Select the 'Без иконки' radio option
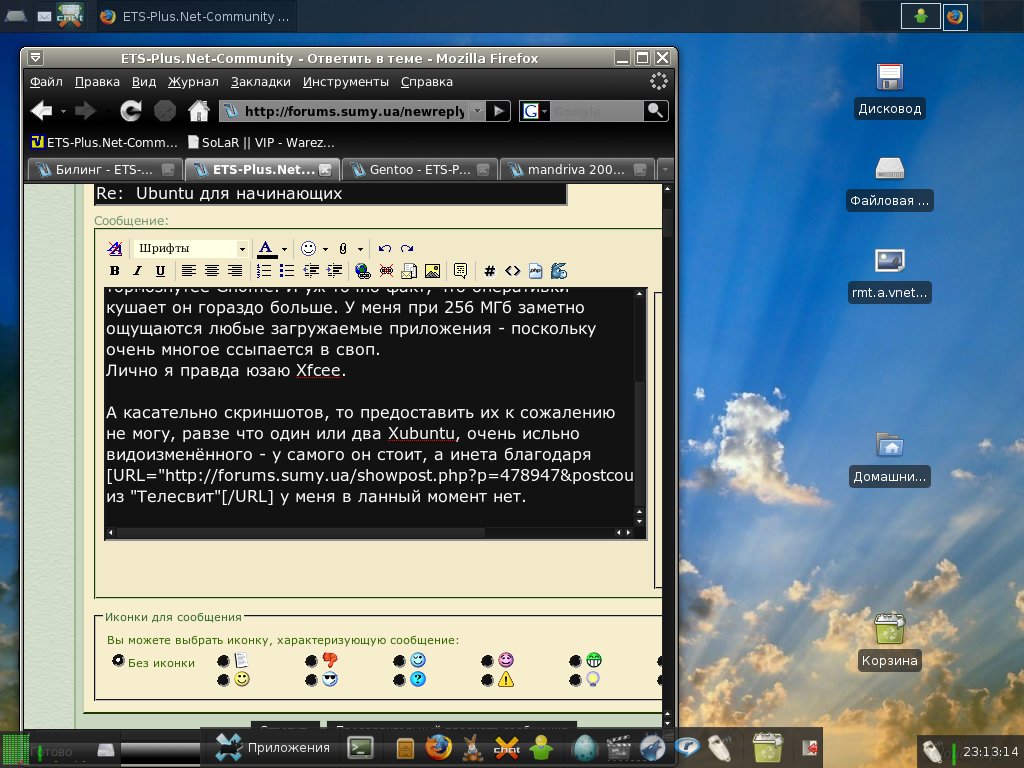 [x=119, y=661]
